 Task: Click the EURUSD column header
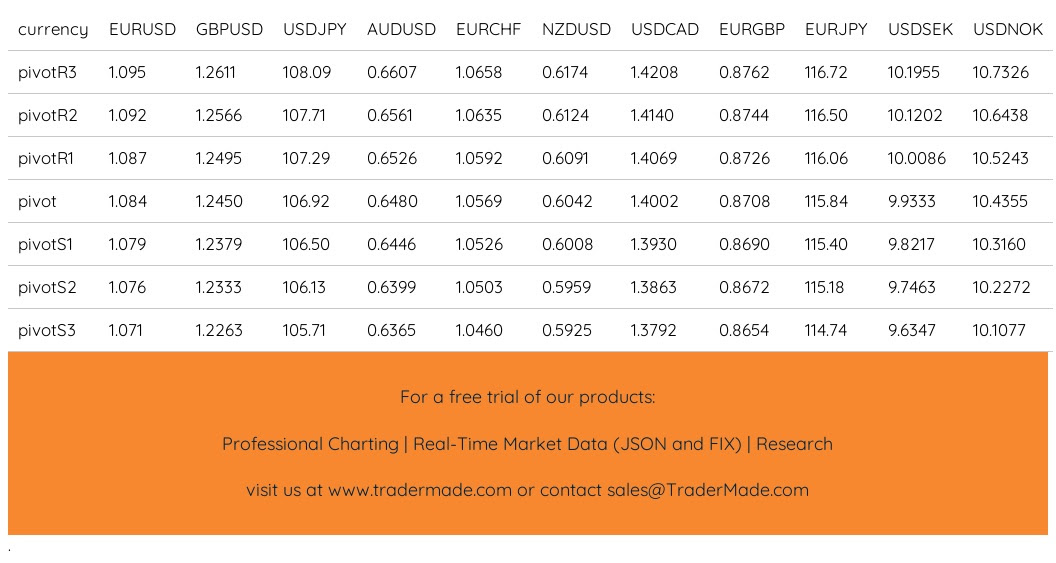tap(142, 29)
